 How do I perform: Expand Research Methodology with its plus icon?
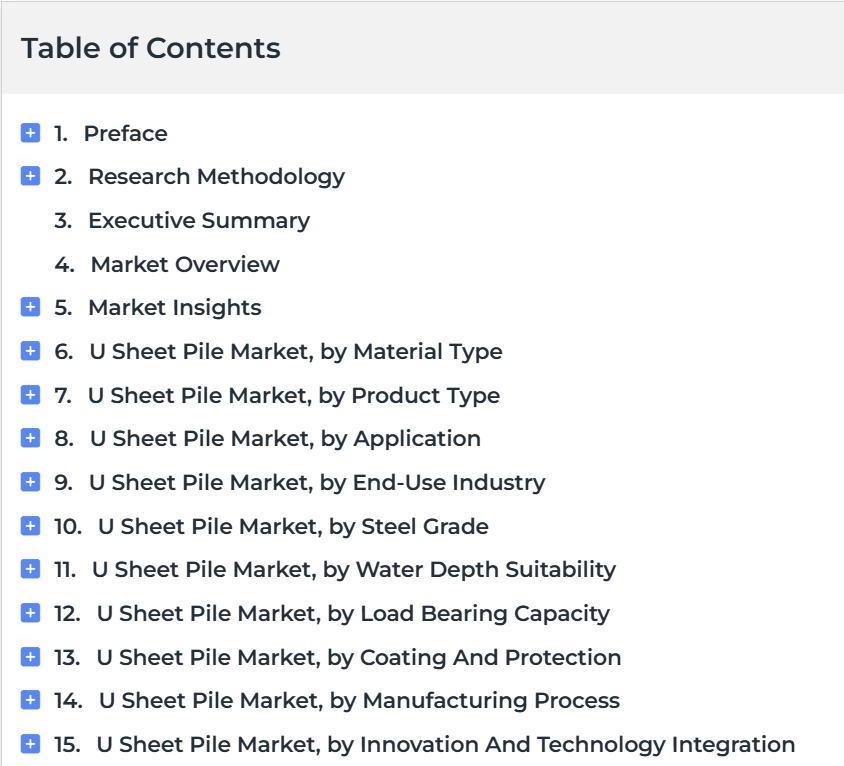point(30,176)
